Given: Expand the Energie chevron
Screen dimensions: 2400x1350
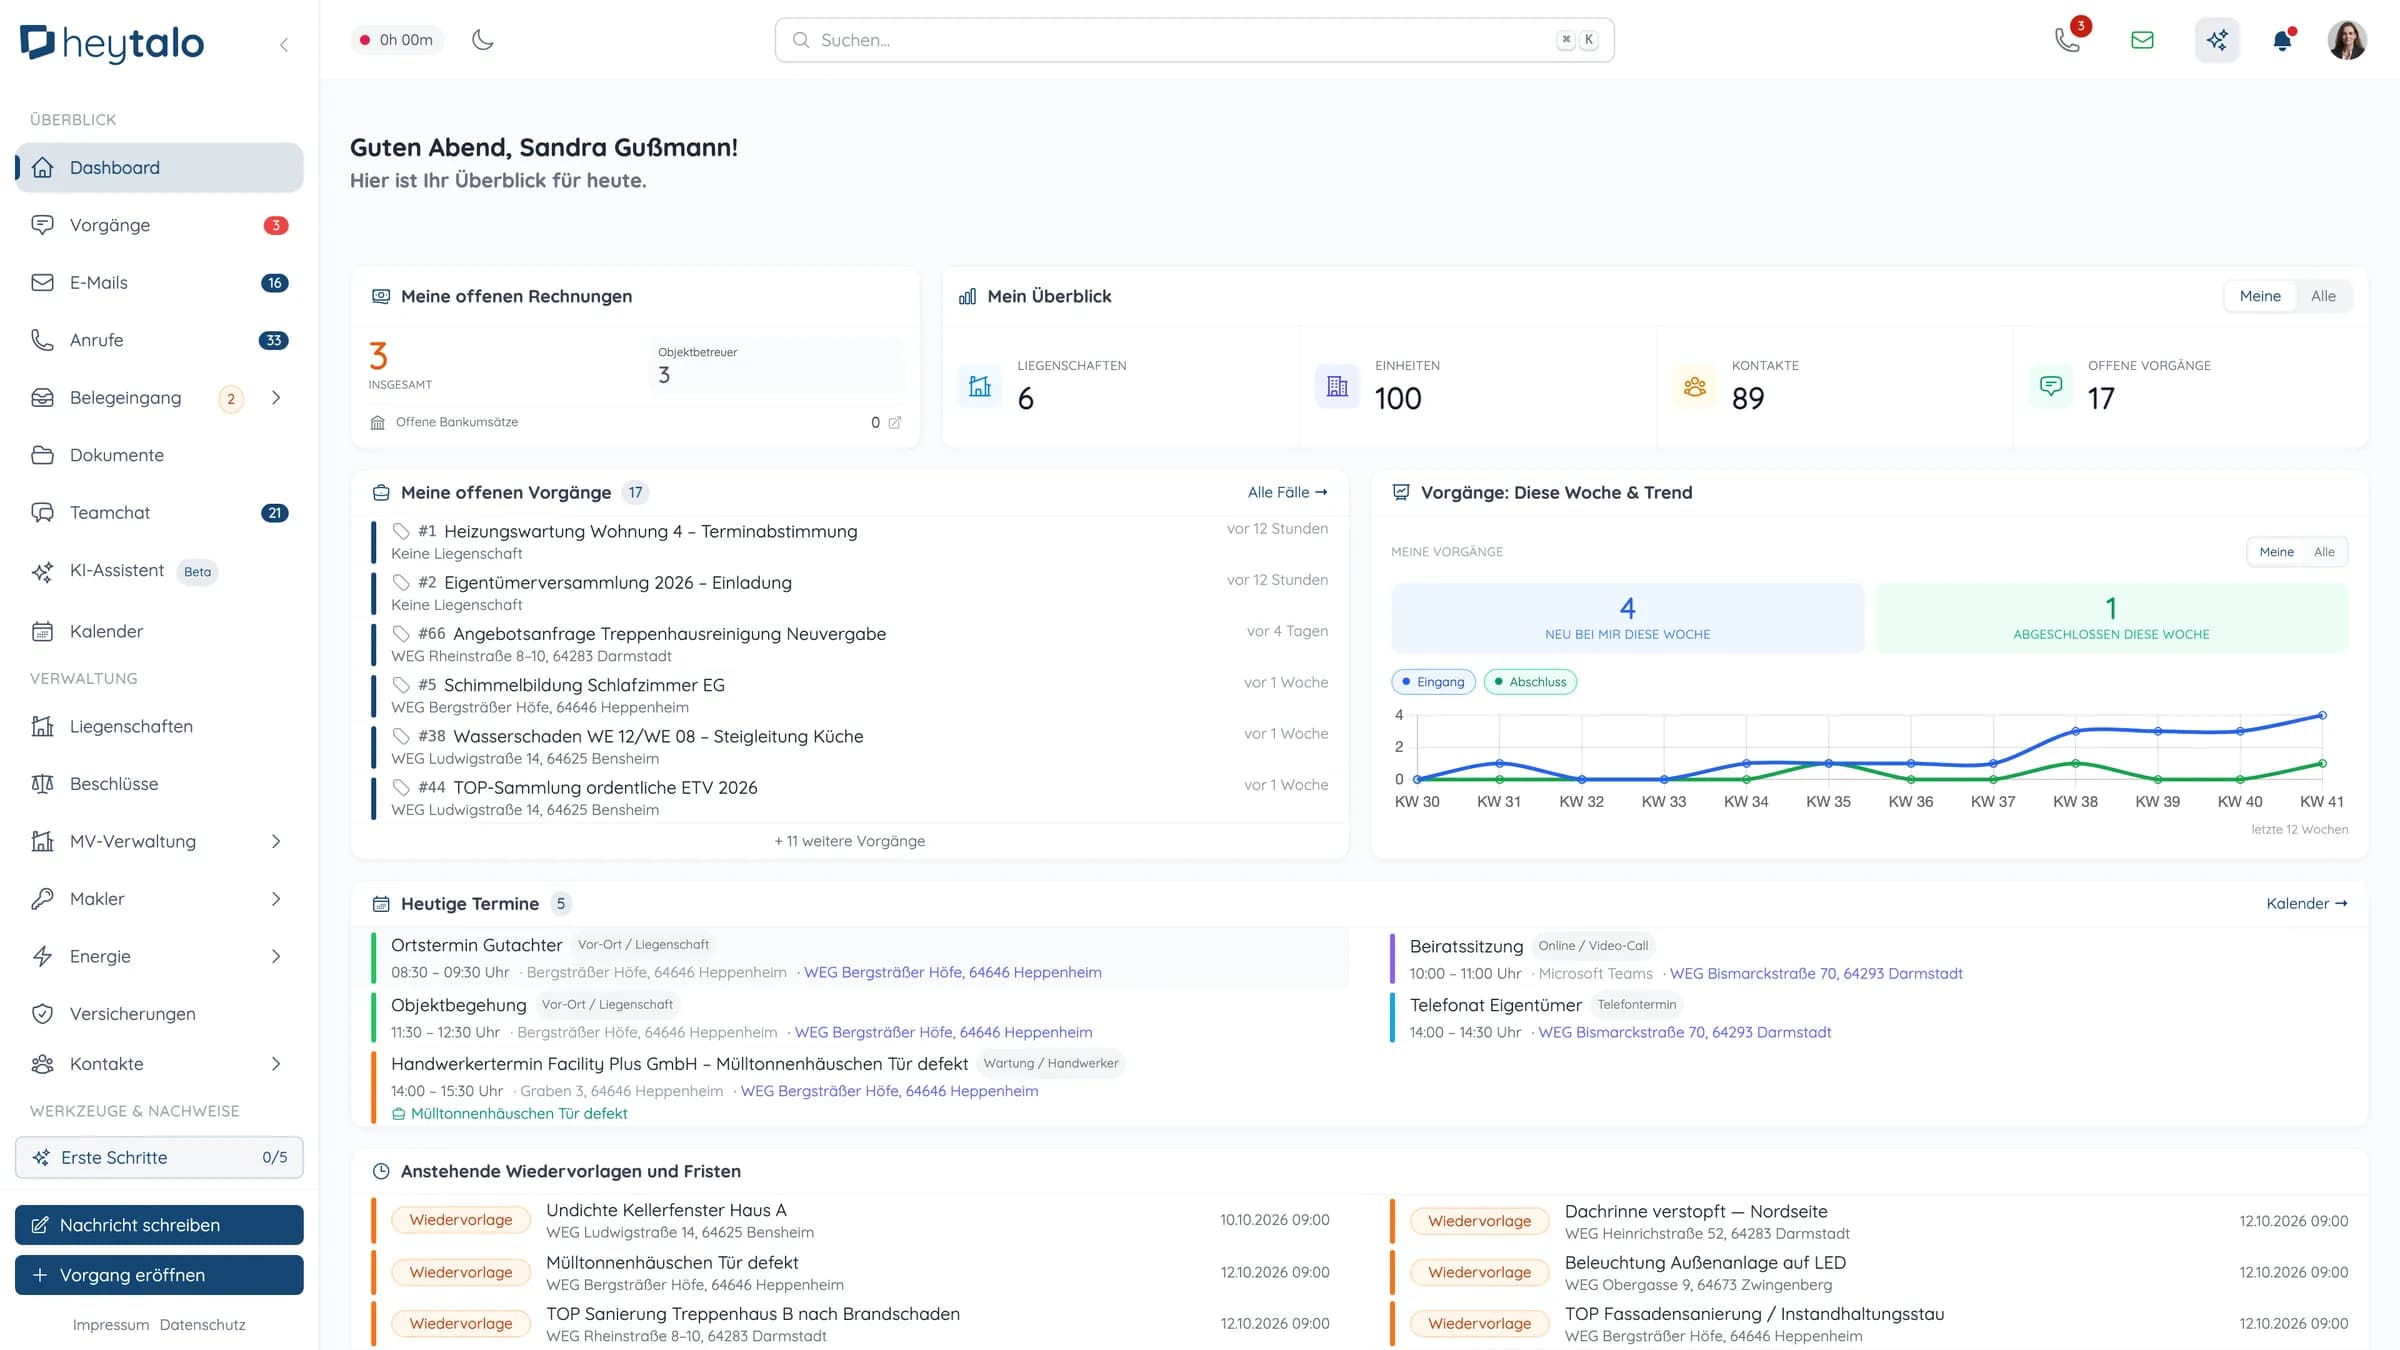Looking at the screenshot, I should [x=276, y=956].
